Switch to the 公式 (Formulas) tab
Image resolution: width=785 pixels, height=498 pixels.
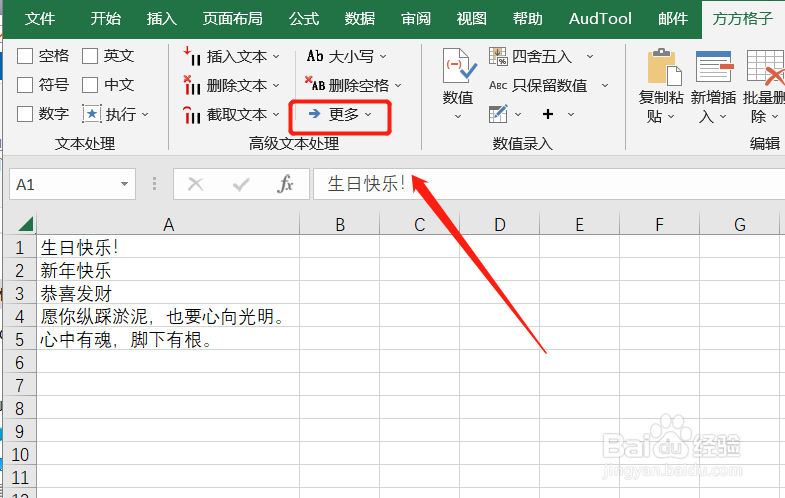click(303, 19)
